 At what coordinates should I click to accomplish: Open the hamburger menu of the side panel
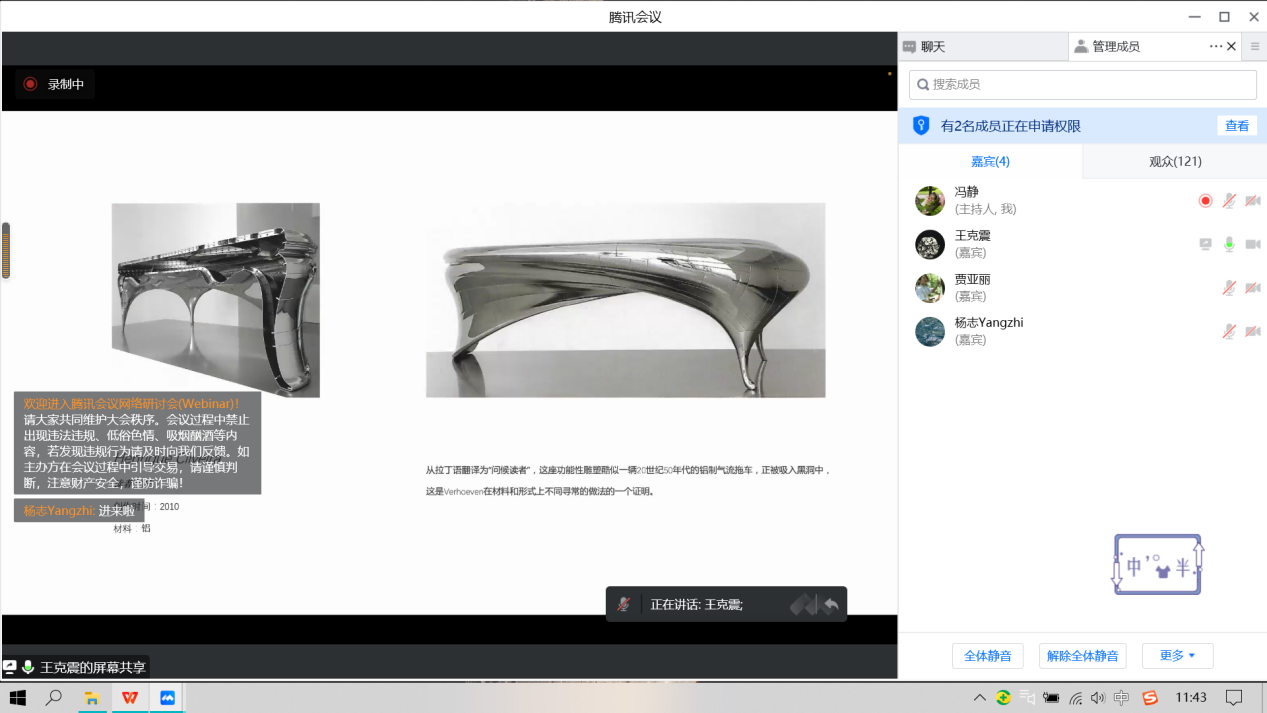coord(1254,46)
